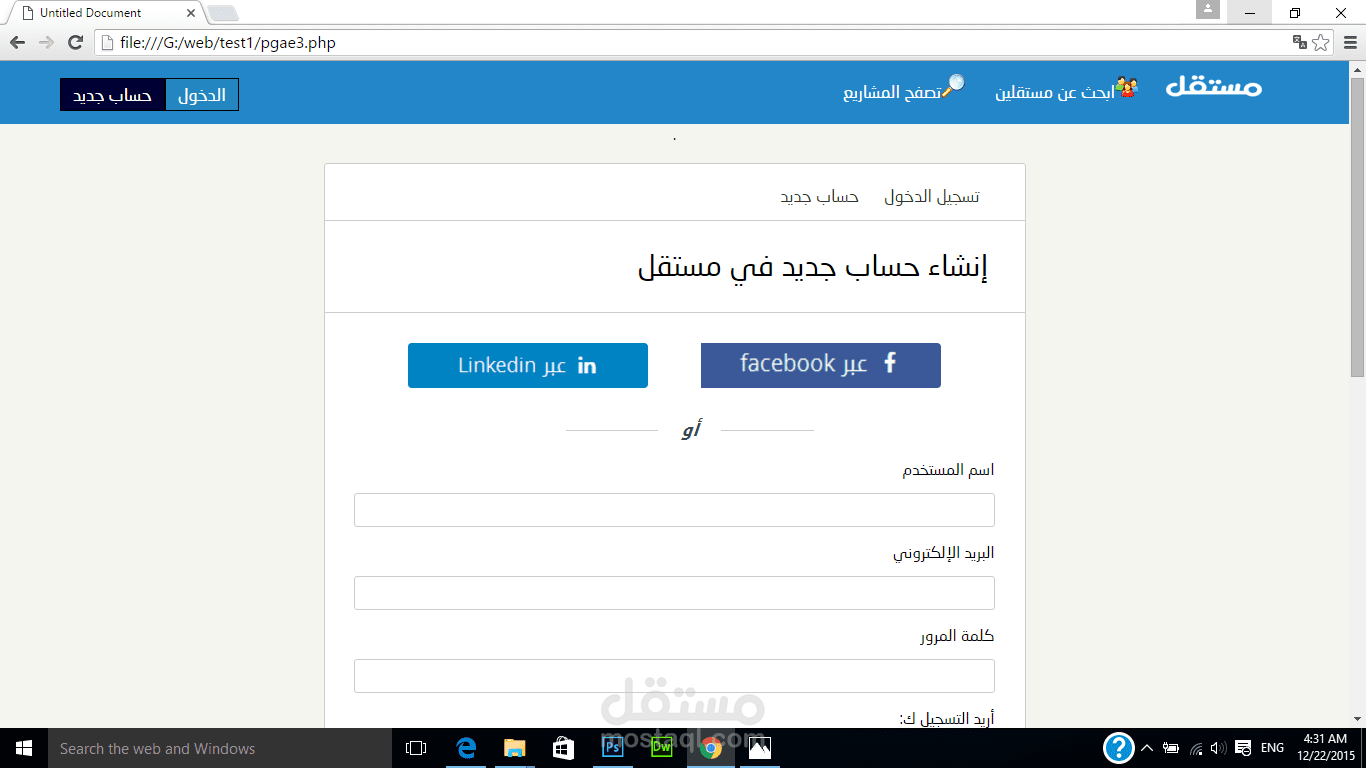Launch Microsoft Edge from the taskbar
The image size is (1366, 768).
(x=466, y=748)
